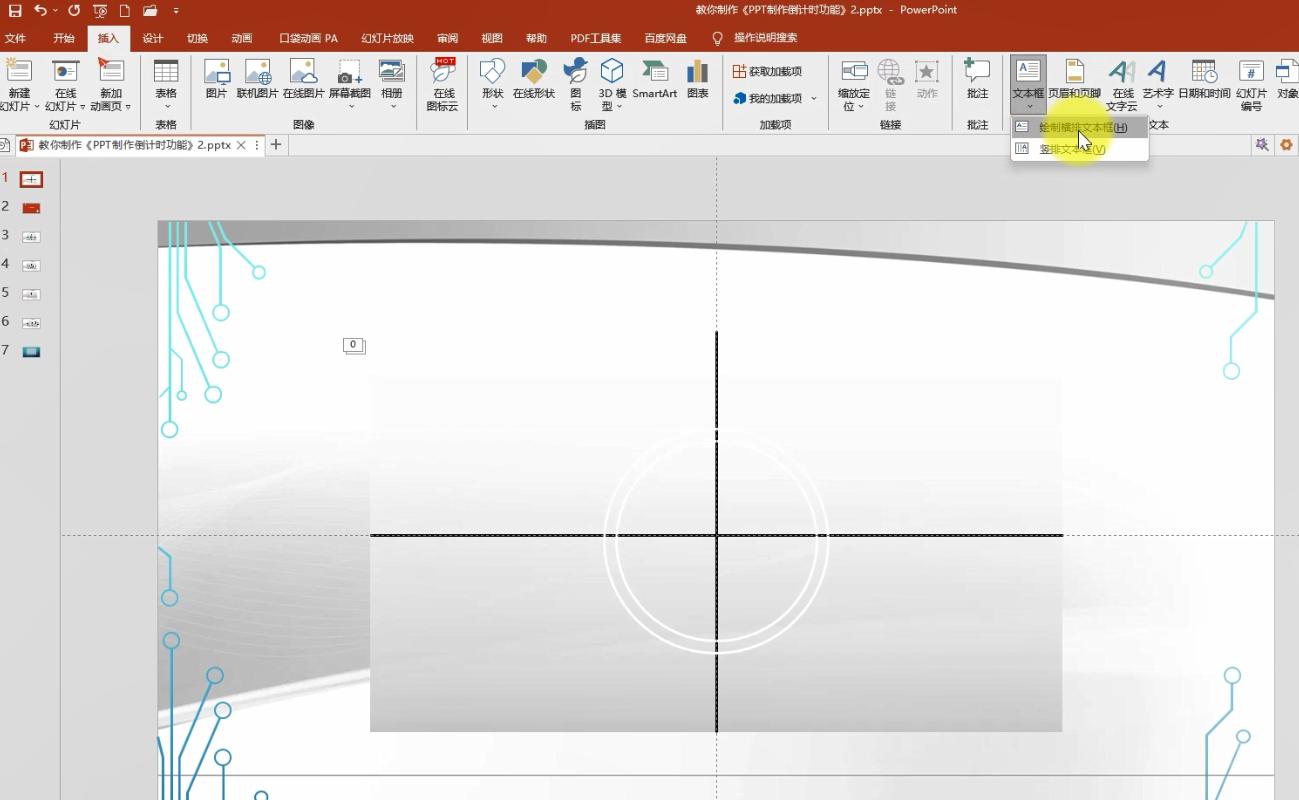The width and height of the screenshot is (1299, 800).
Task: Select slide 7 thumbnail in slide panel
Action: (32, 351)
